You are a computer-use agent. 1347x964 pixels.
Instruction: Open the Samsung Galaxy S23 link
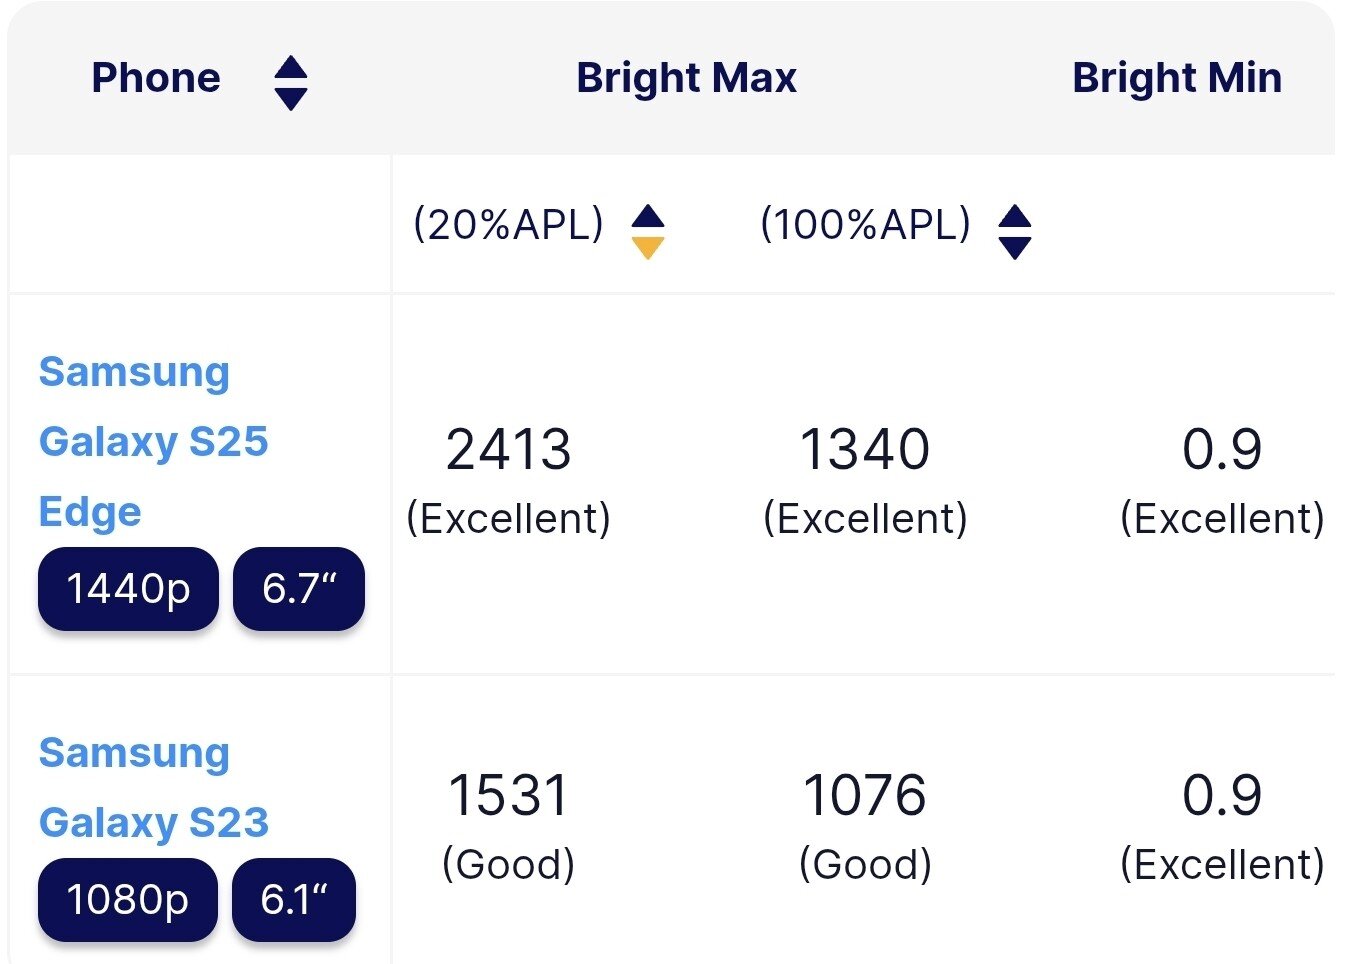(153, 787)
